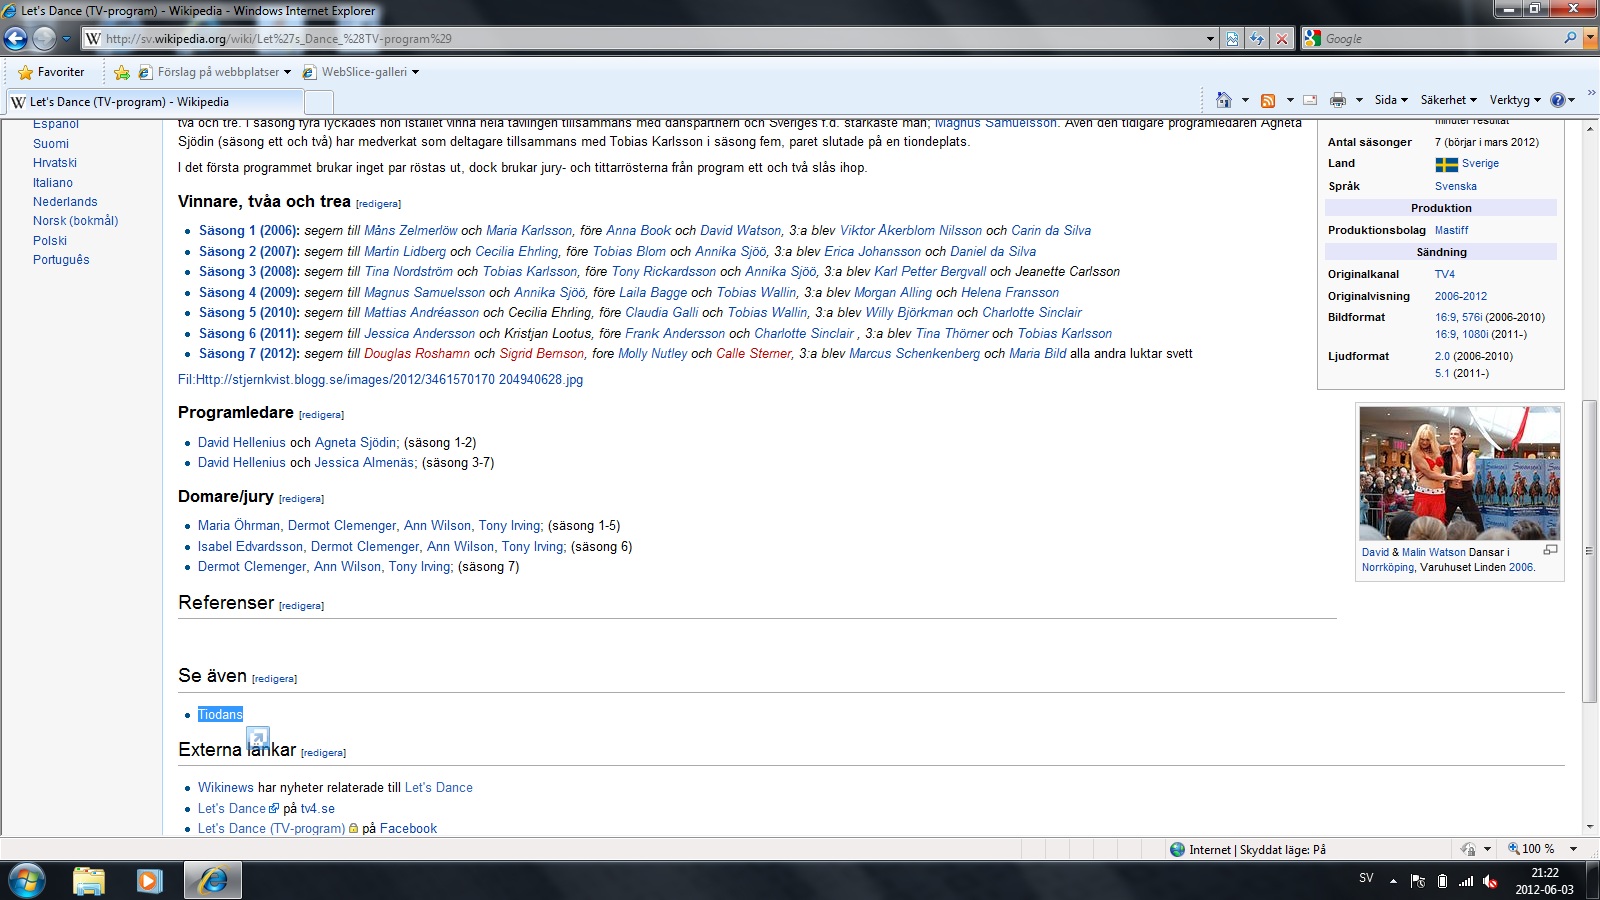
Task: Click the battery tray icon
Action: click(1442, 881)
